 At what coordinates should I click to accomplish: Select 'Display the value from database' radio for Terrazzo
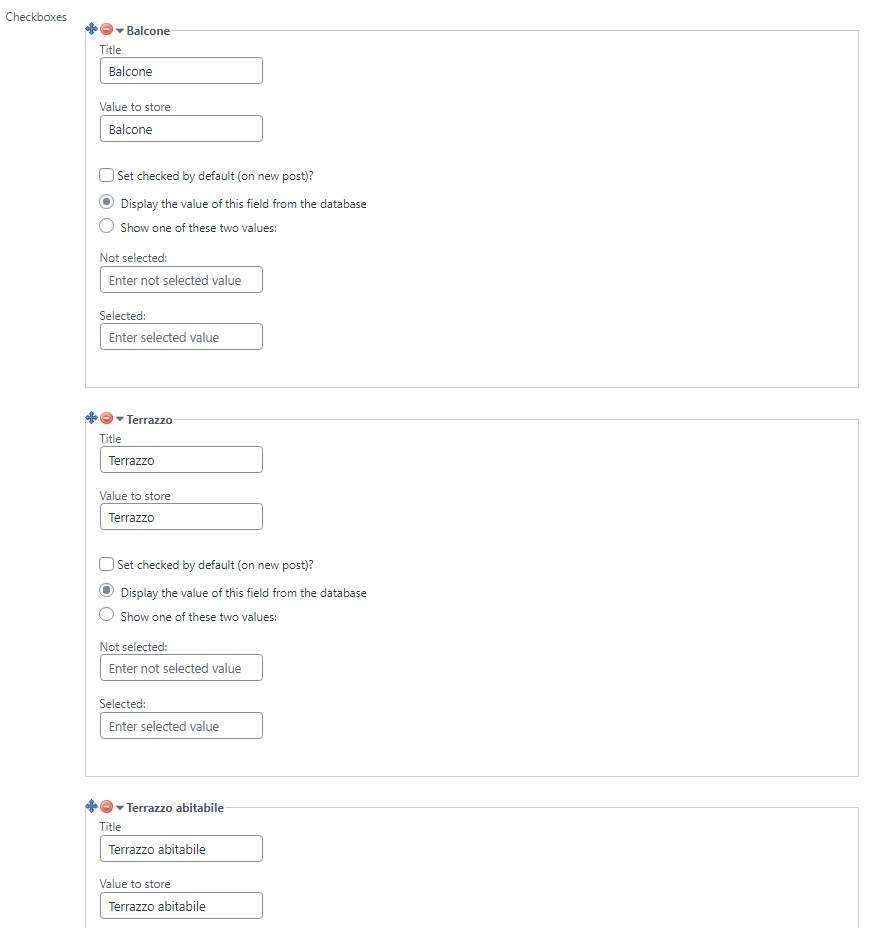coord(107,591)
